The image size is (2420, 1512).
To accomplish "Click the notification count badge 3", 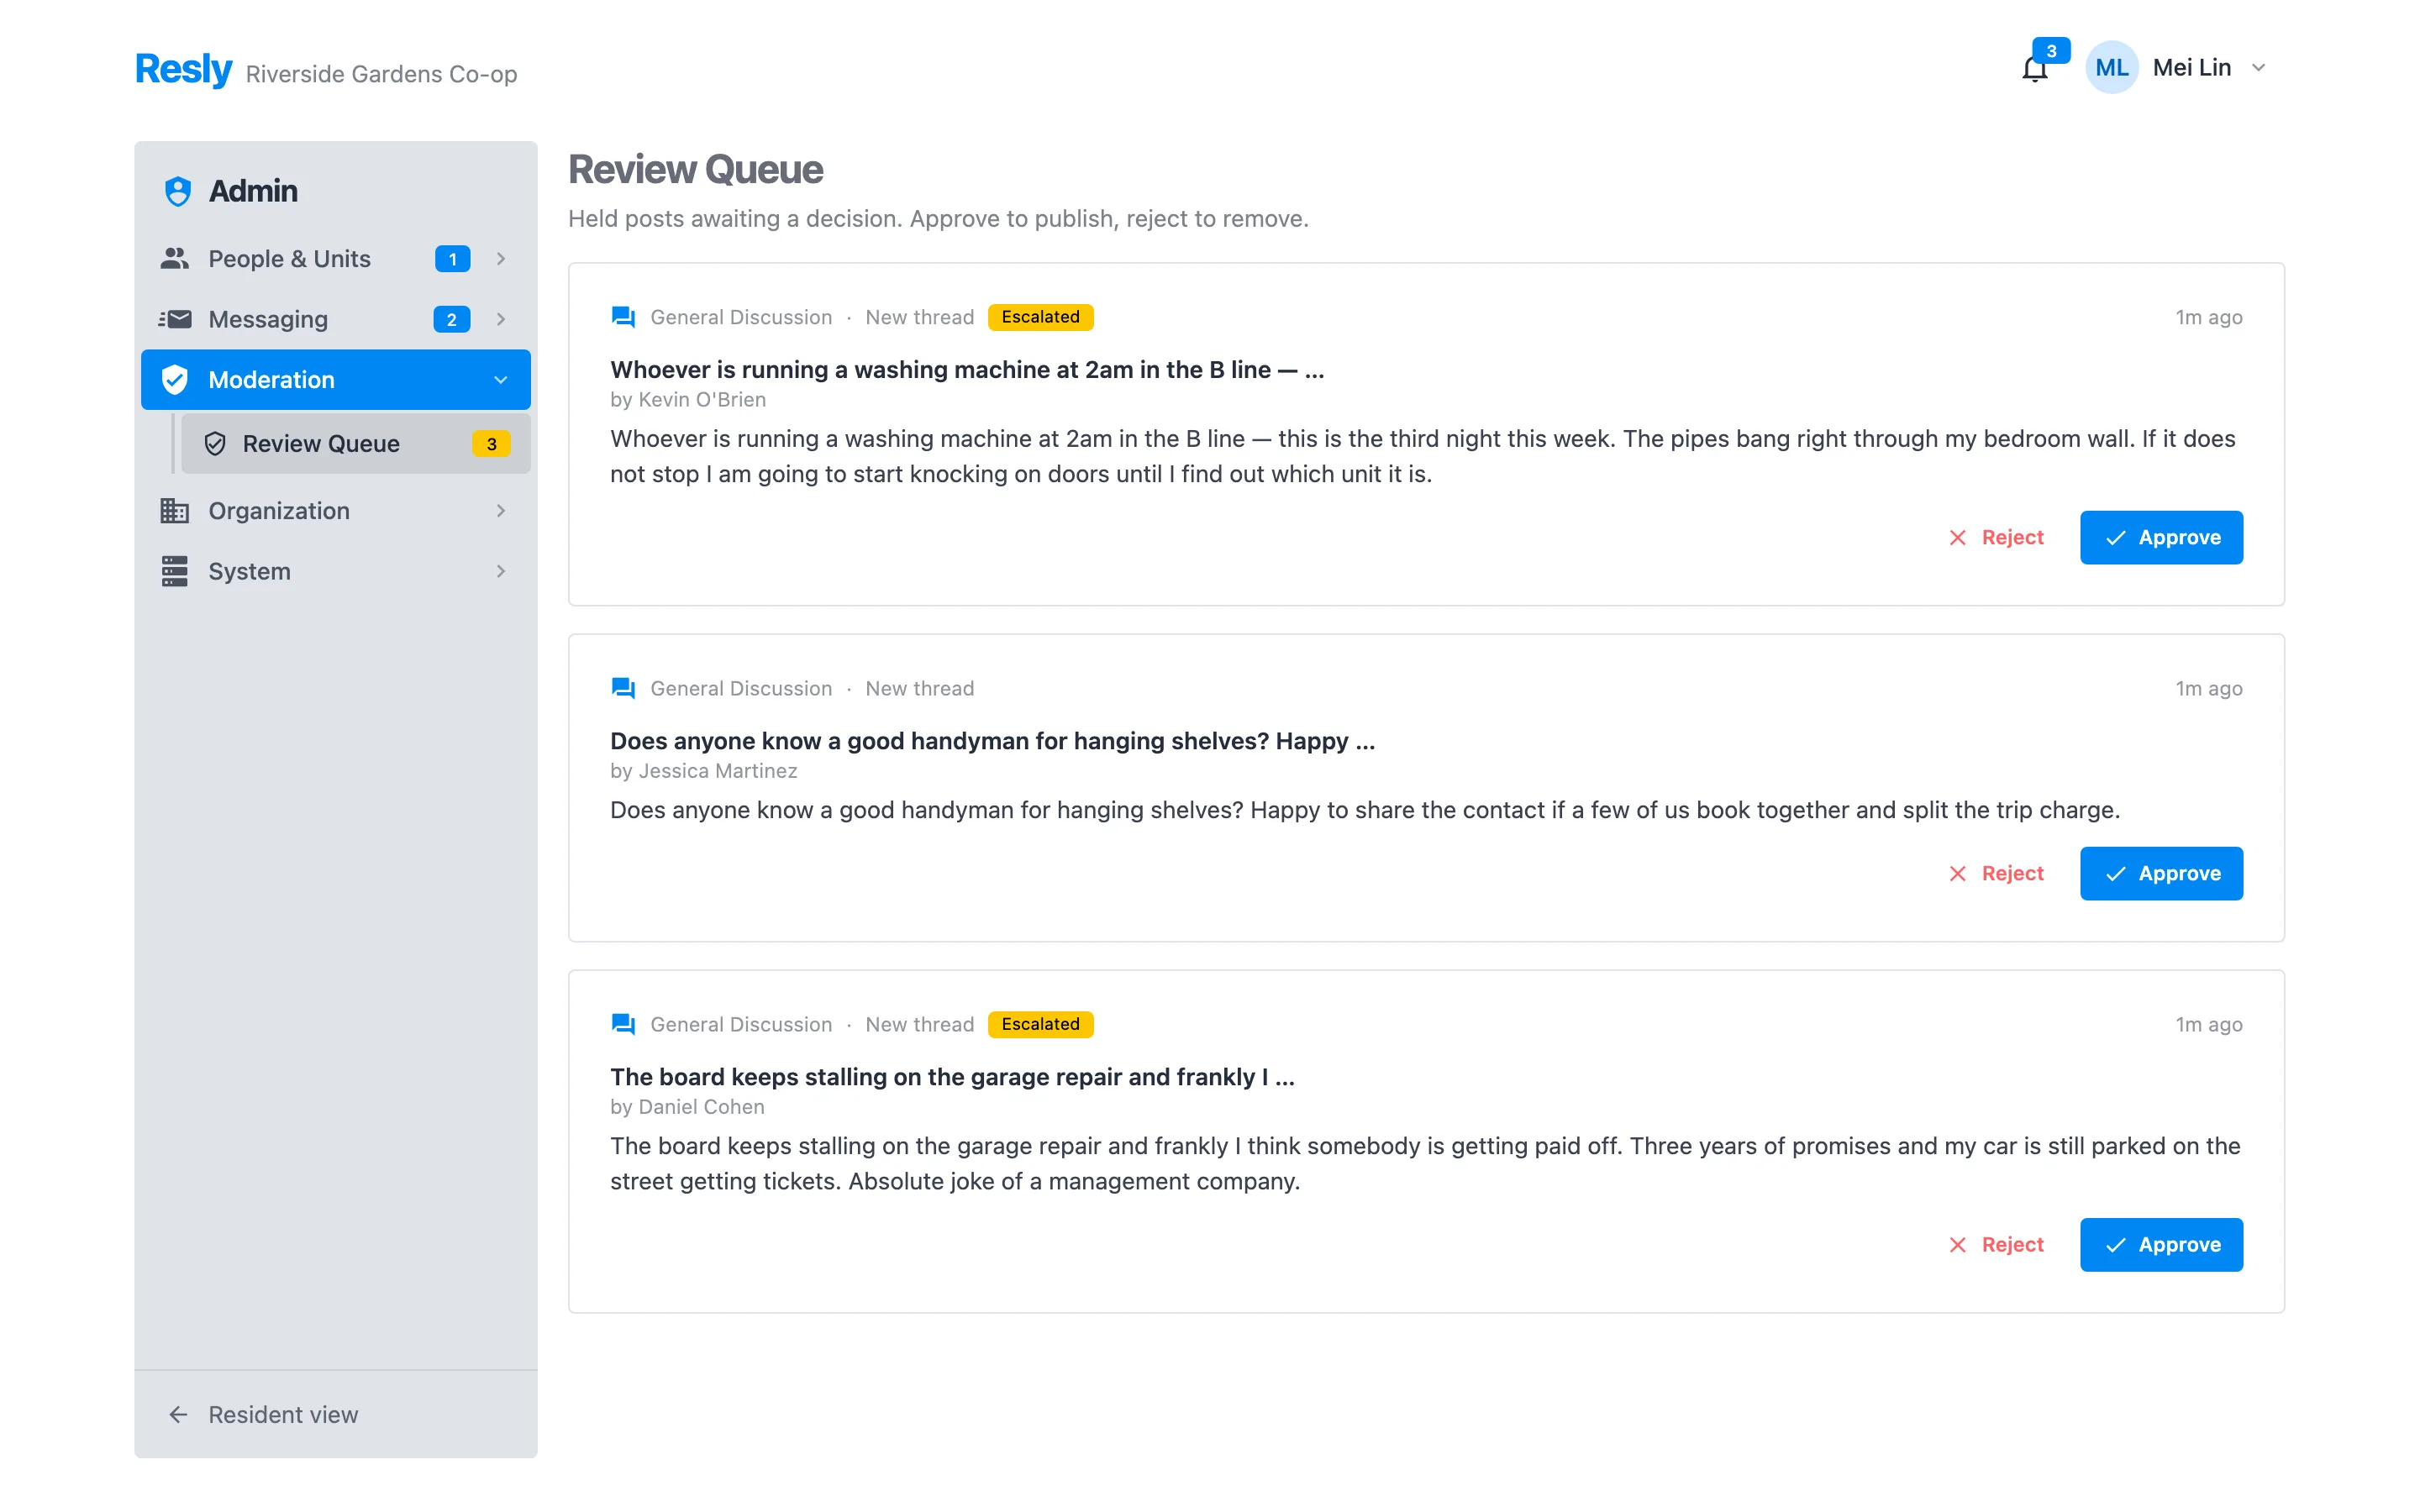I will 2050,51.
